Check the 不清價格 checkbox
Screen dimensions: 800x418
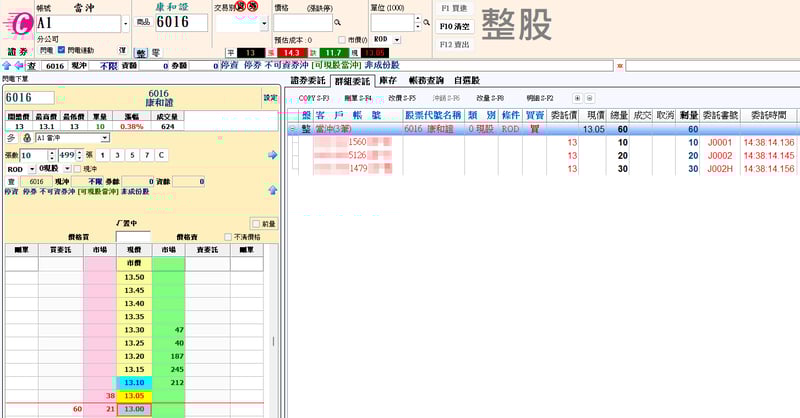click(x=227, y=236)
